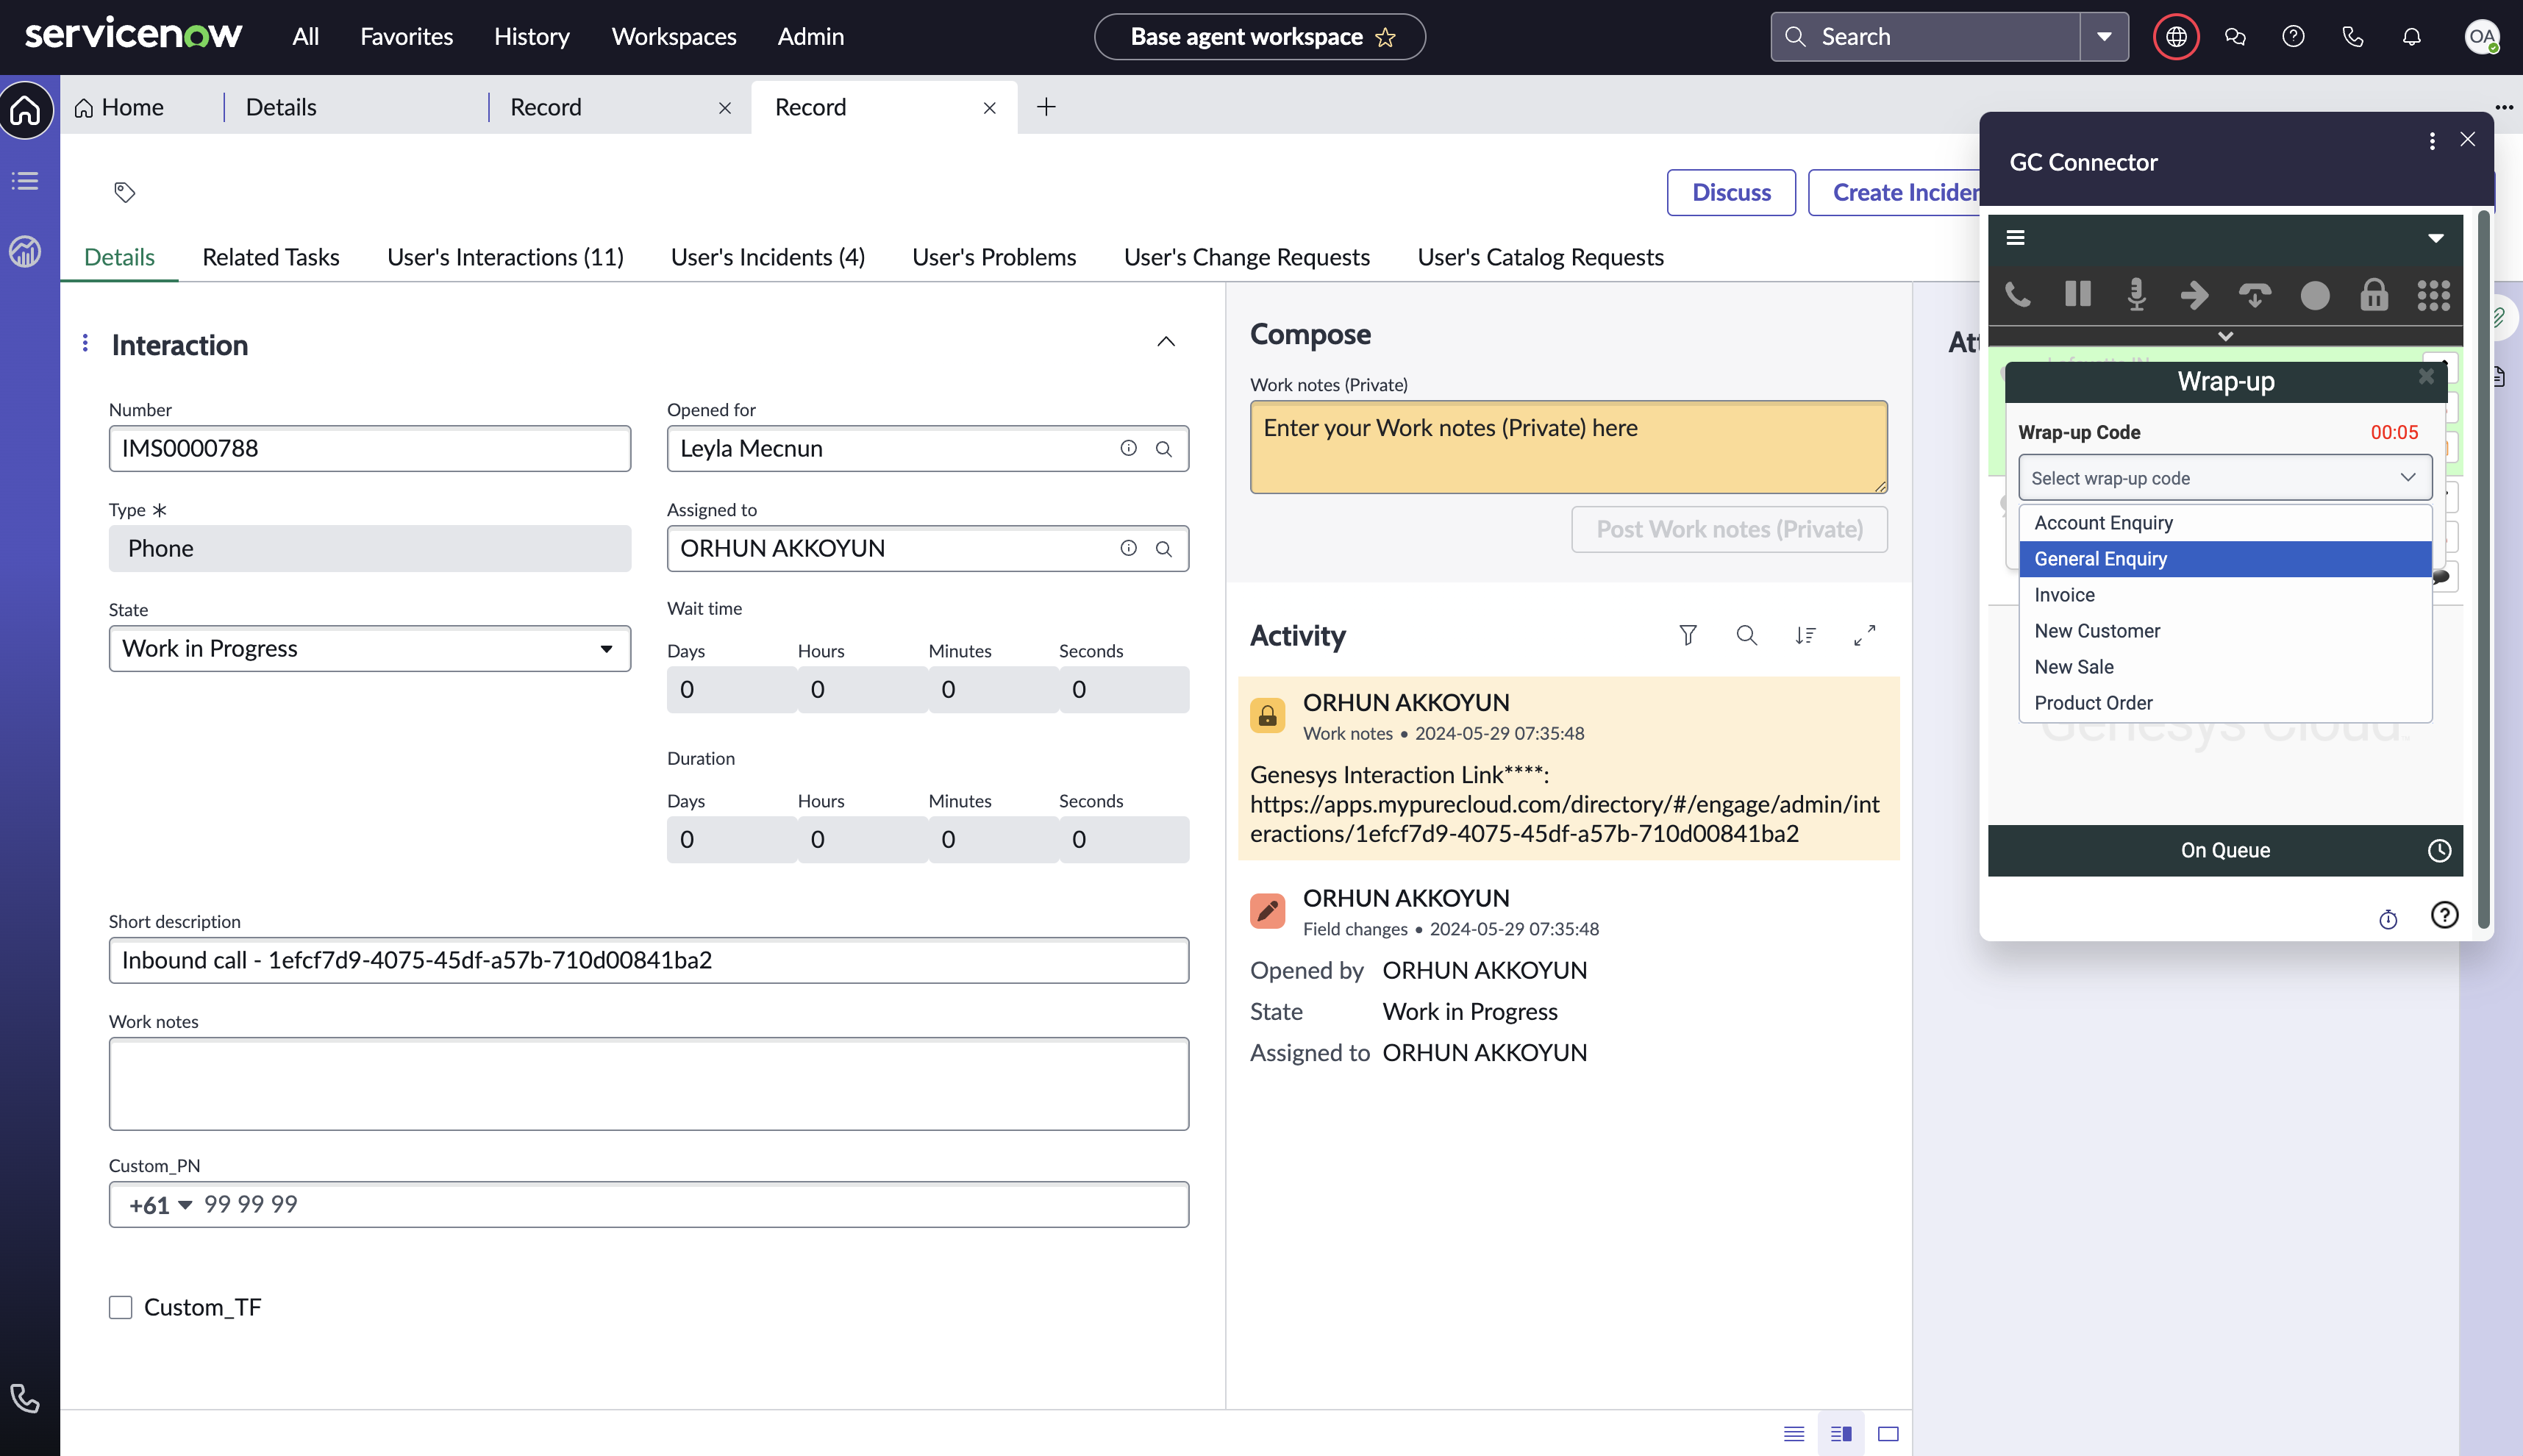The width and height of the screenshot is (2523, 1456).
Task: Toggle the Custom_TF checkbox
Action: tap(121, 1307)
